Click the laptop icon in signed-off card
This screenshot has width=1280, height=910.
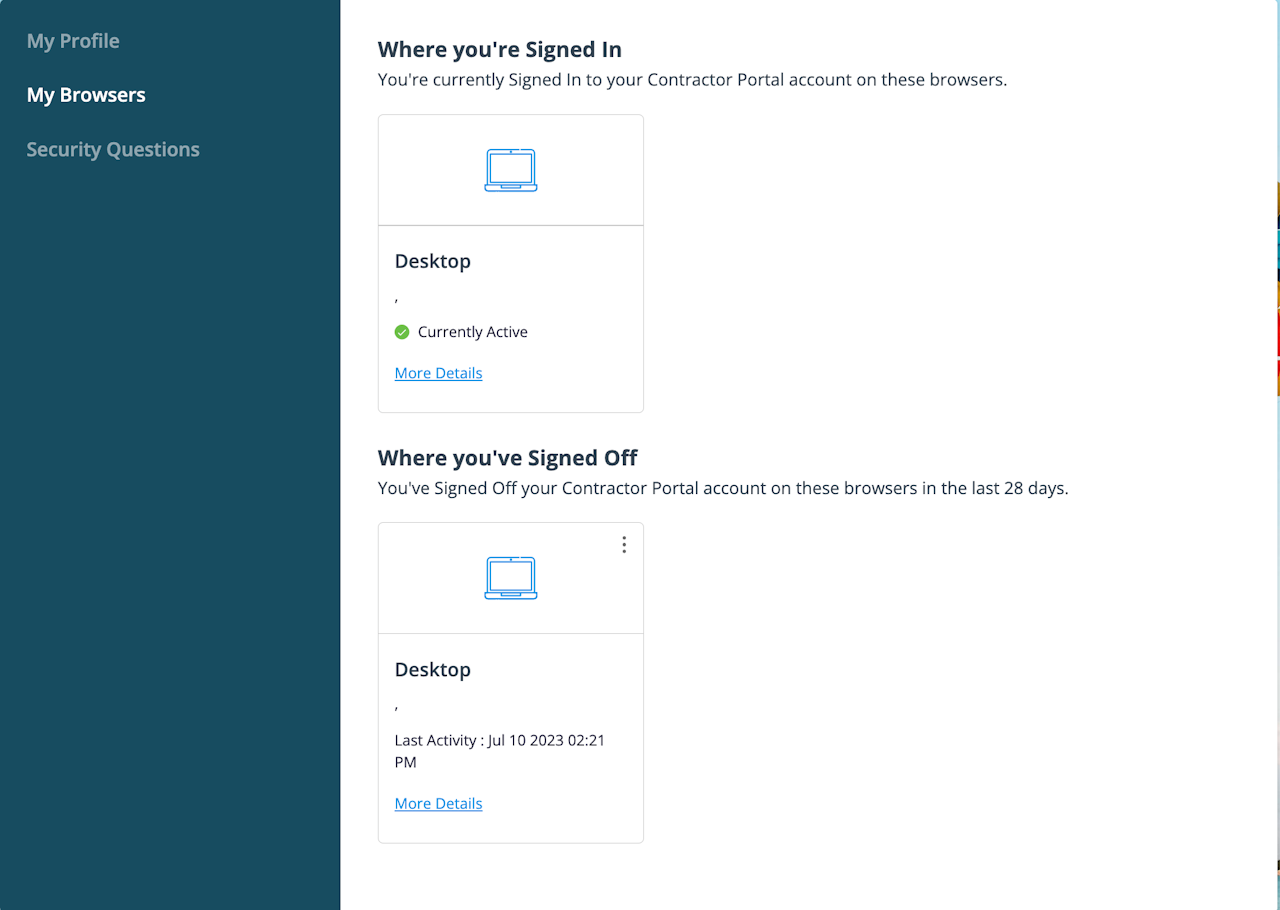point(511,578)
